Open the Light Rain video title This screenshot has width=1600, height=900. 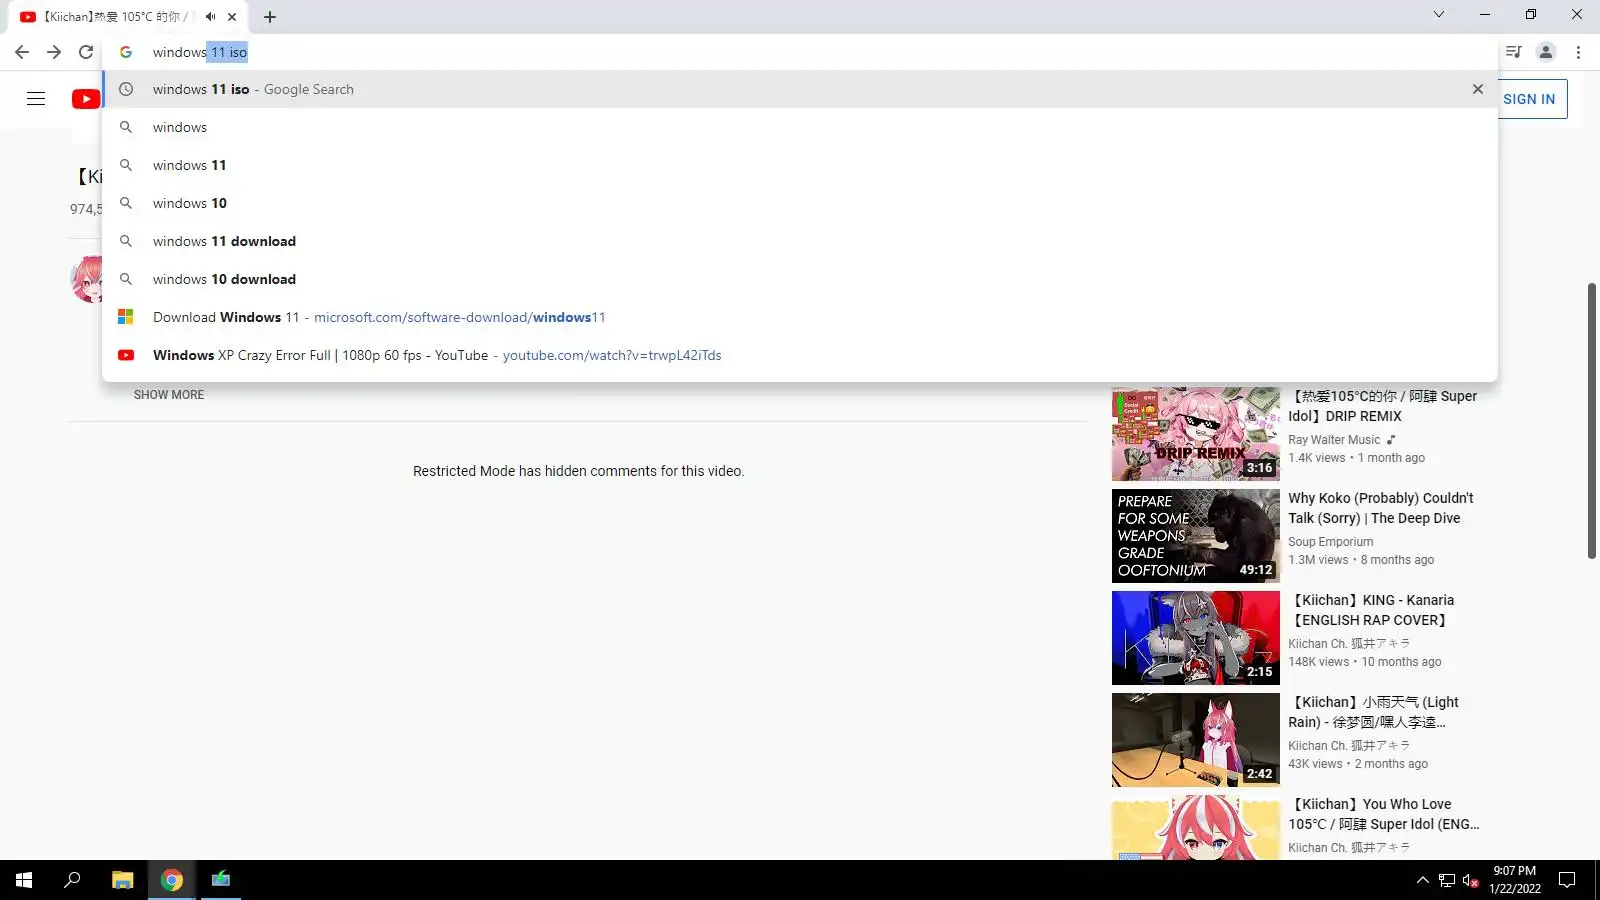coord(1373,712)
